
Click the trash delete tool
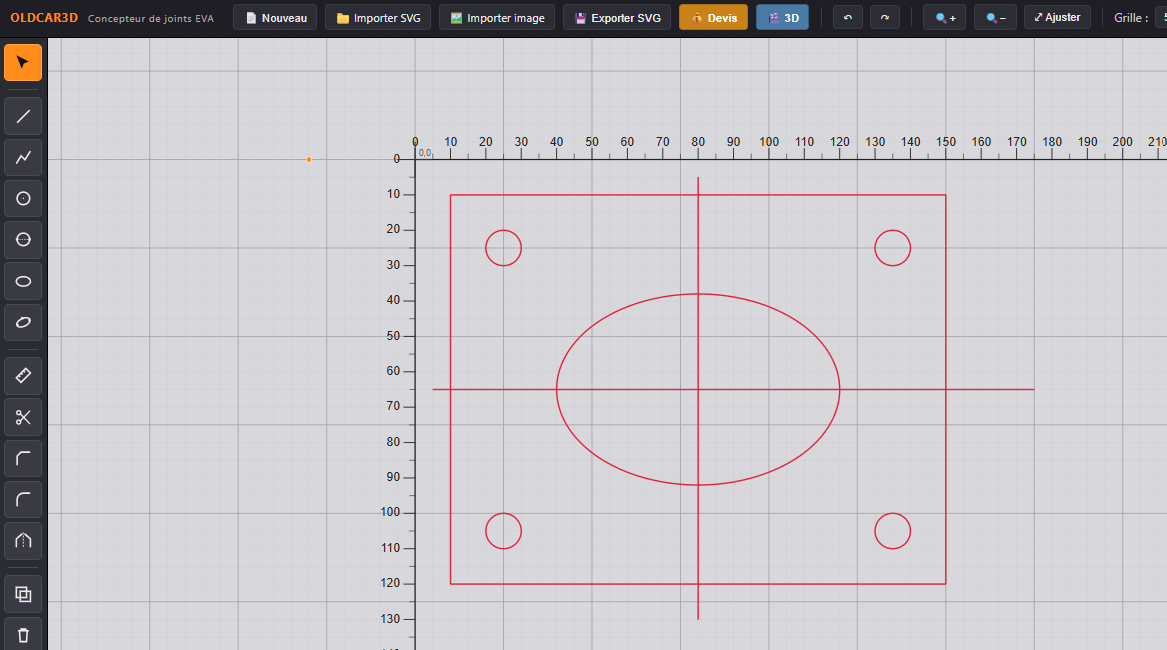coord(23,635)
